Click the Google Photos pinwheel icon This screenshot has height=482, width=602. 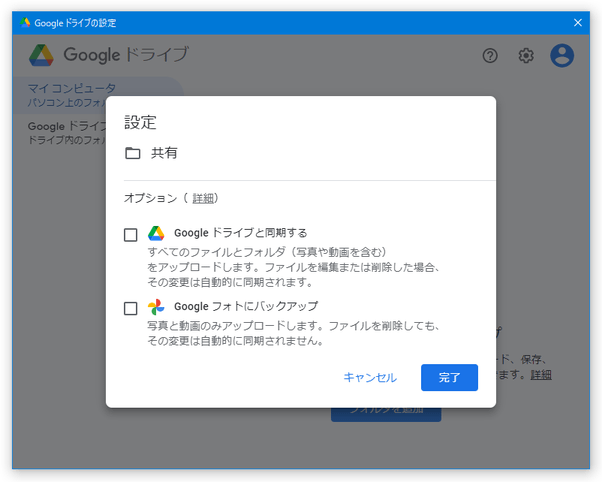tap(156, 307)
